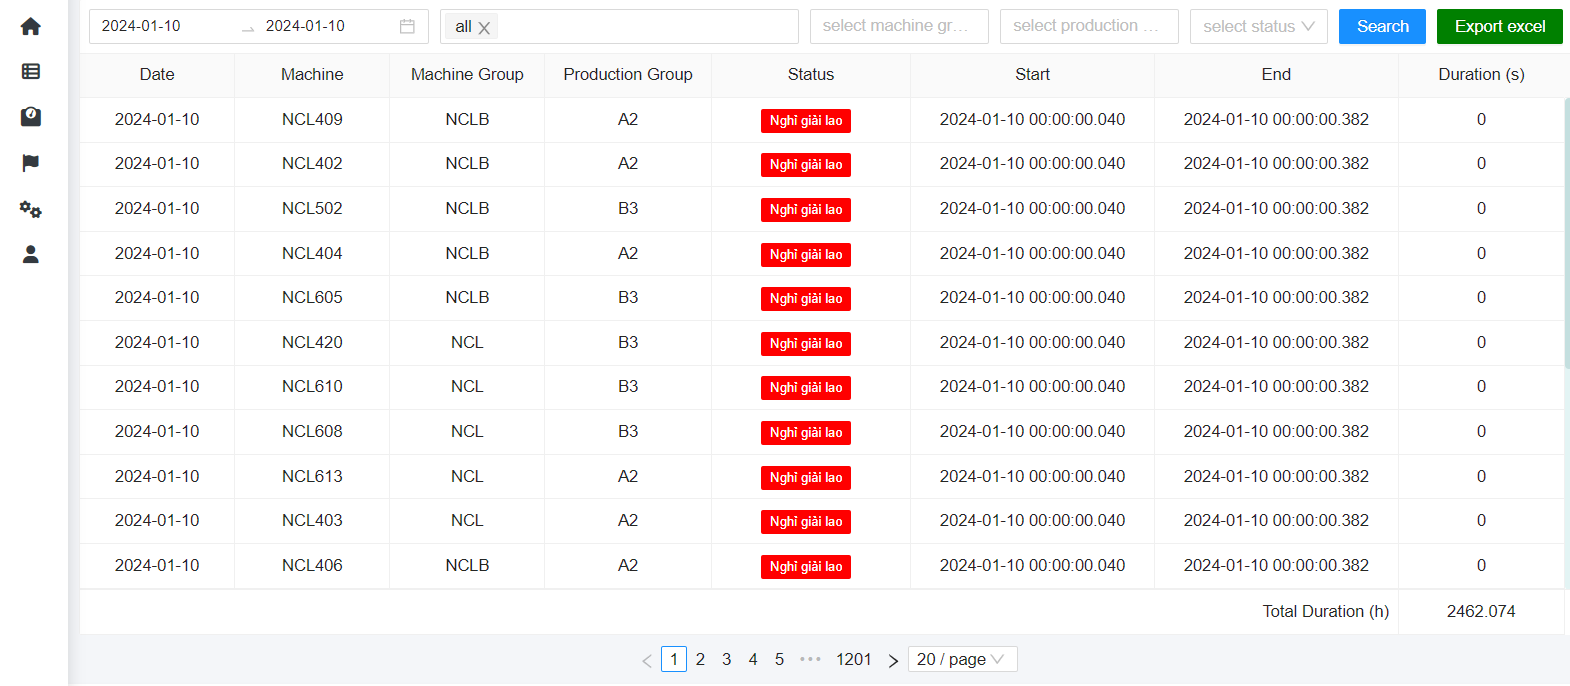Select machine cell NCL608
Screen dimensions: 1570x686
tap(312, 431)
